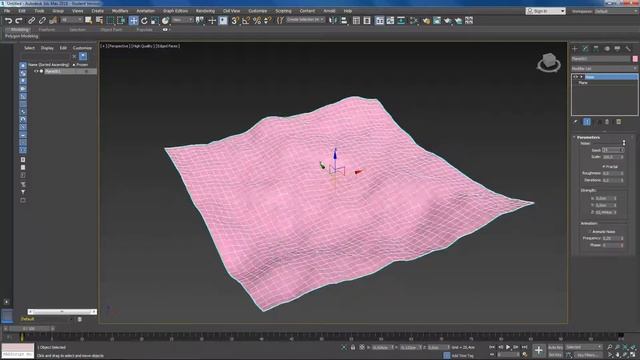Open the Modifiers menu
Screen dimensions: 640x360
tap(120, 11)
